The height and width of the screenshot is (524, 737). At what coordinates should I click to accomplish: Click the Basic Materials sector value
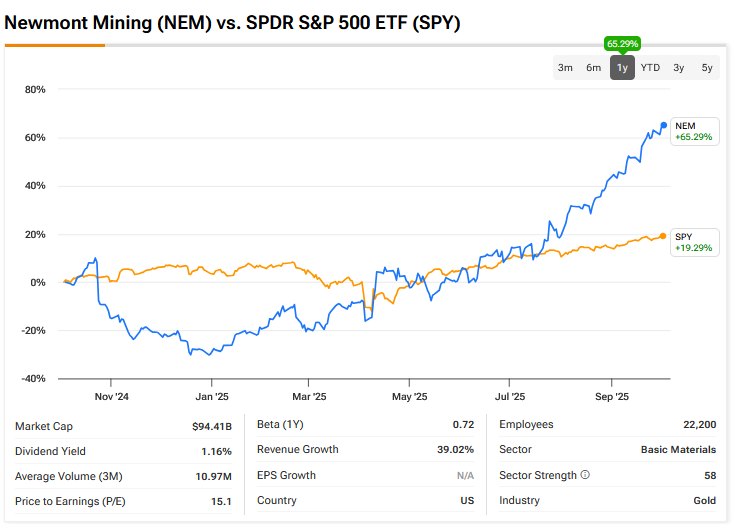678,450
